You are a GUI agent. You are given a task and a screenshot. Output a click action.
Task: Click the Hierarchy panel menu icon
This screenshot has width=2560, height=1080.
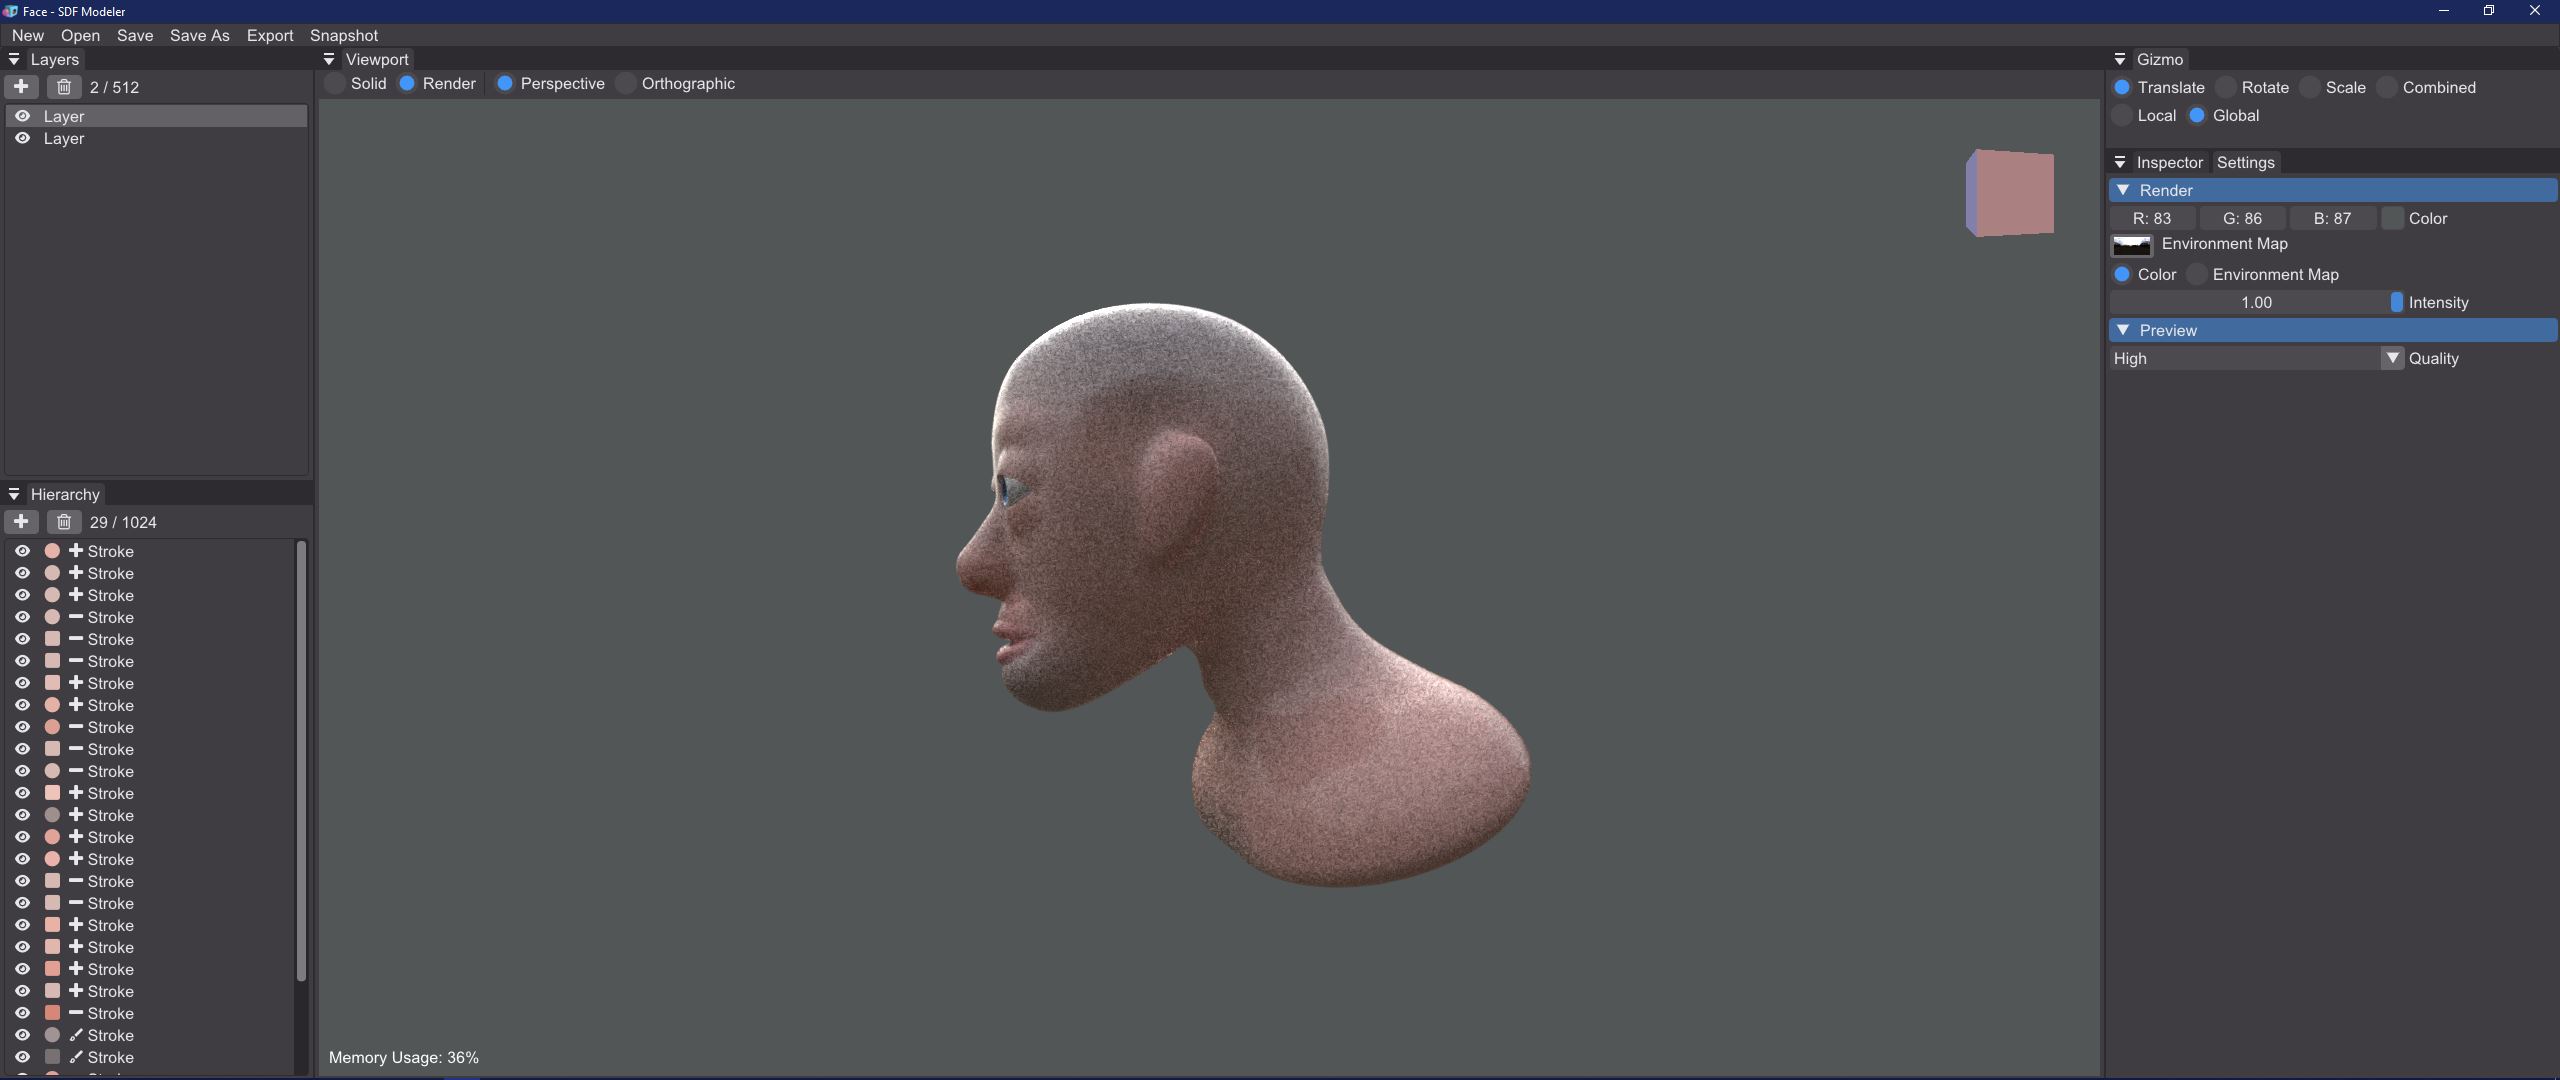click(14, 495)
